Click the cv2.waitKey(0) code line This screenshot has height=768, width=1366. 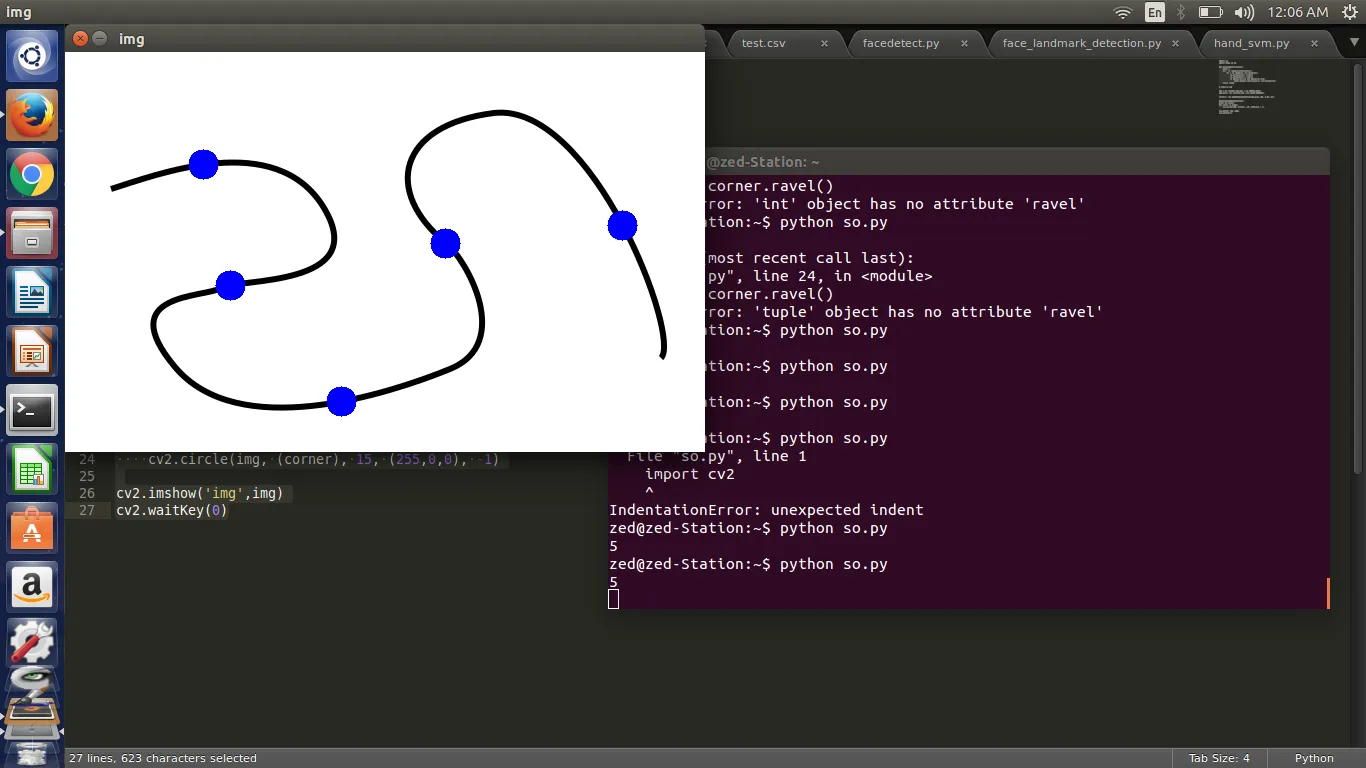click(x=172, y=510)
